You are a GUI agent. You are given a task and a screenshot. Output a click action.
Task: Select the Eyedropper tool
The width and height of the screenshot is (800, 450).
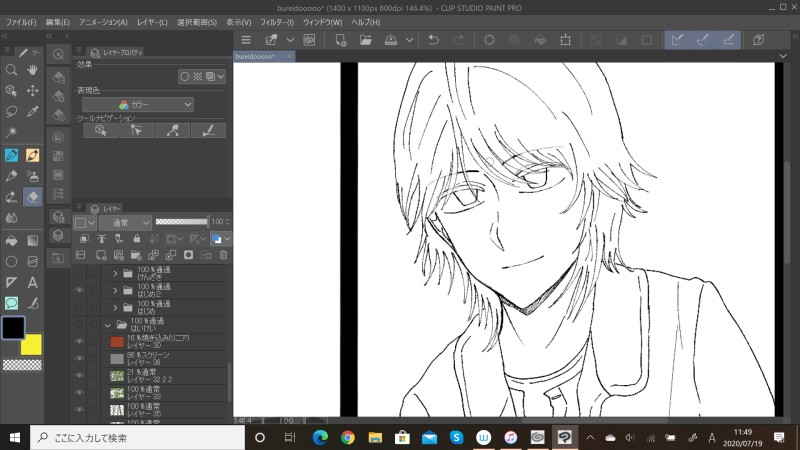click(x=33, y=112)
